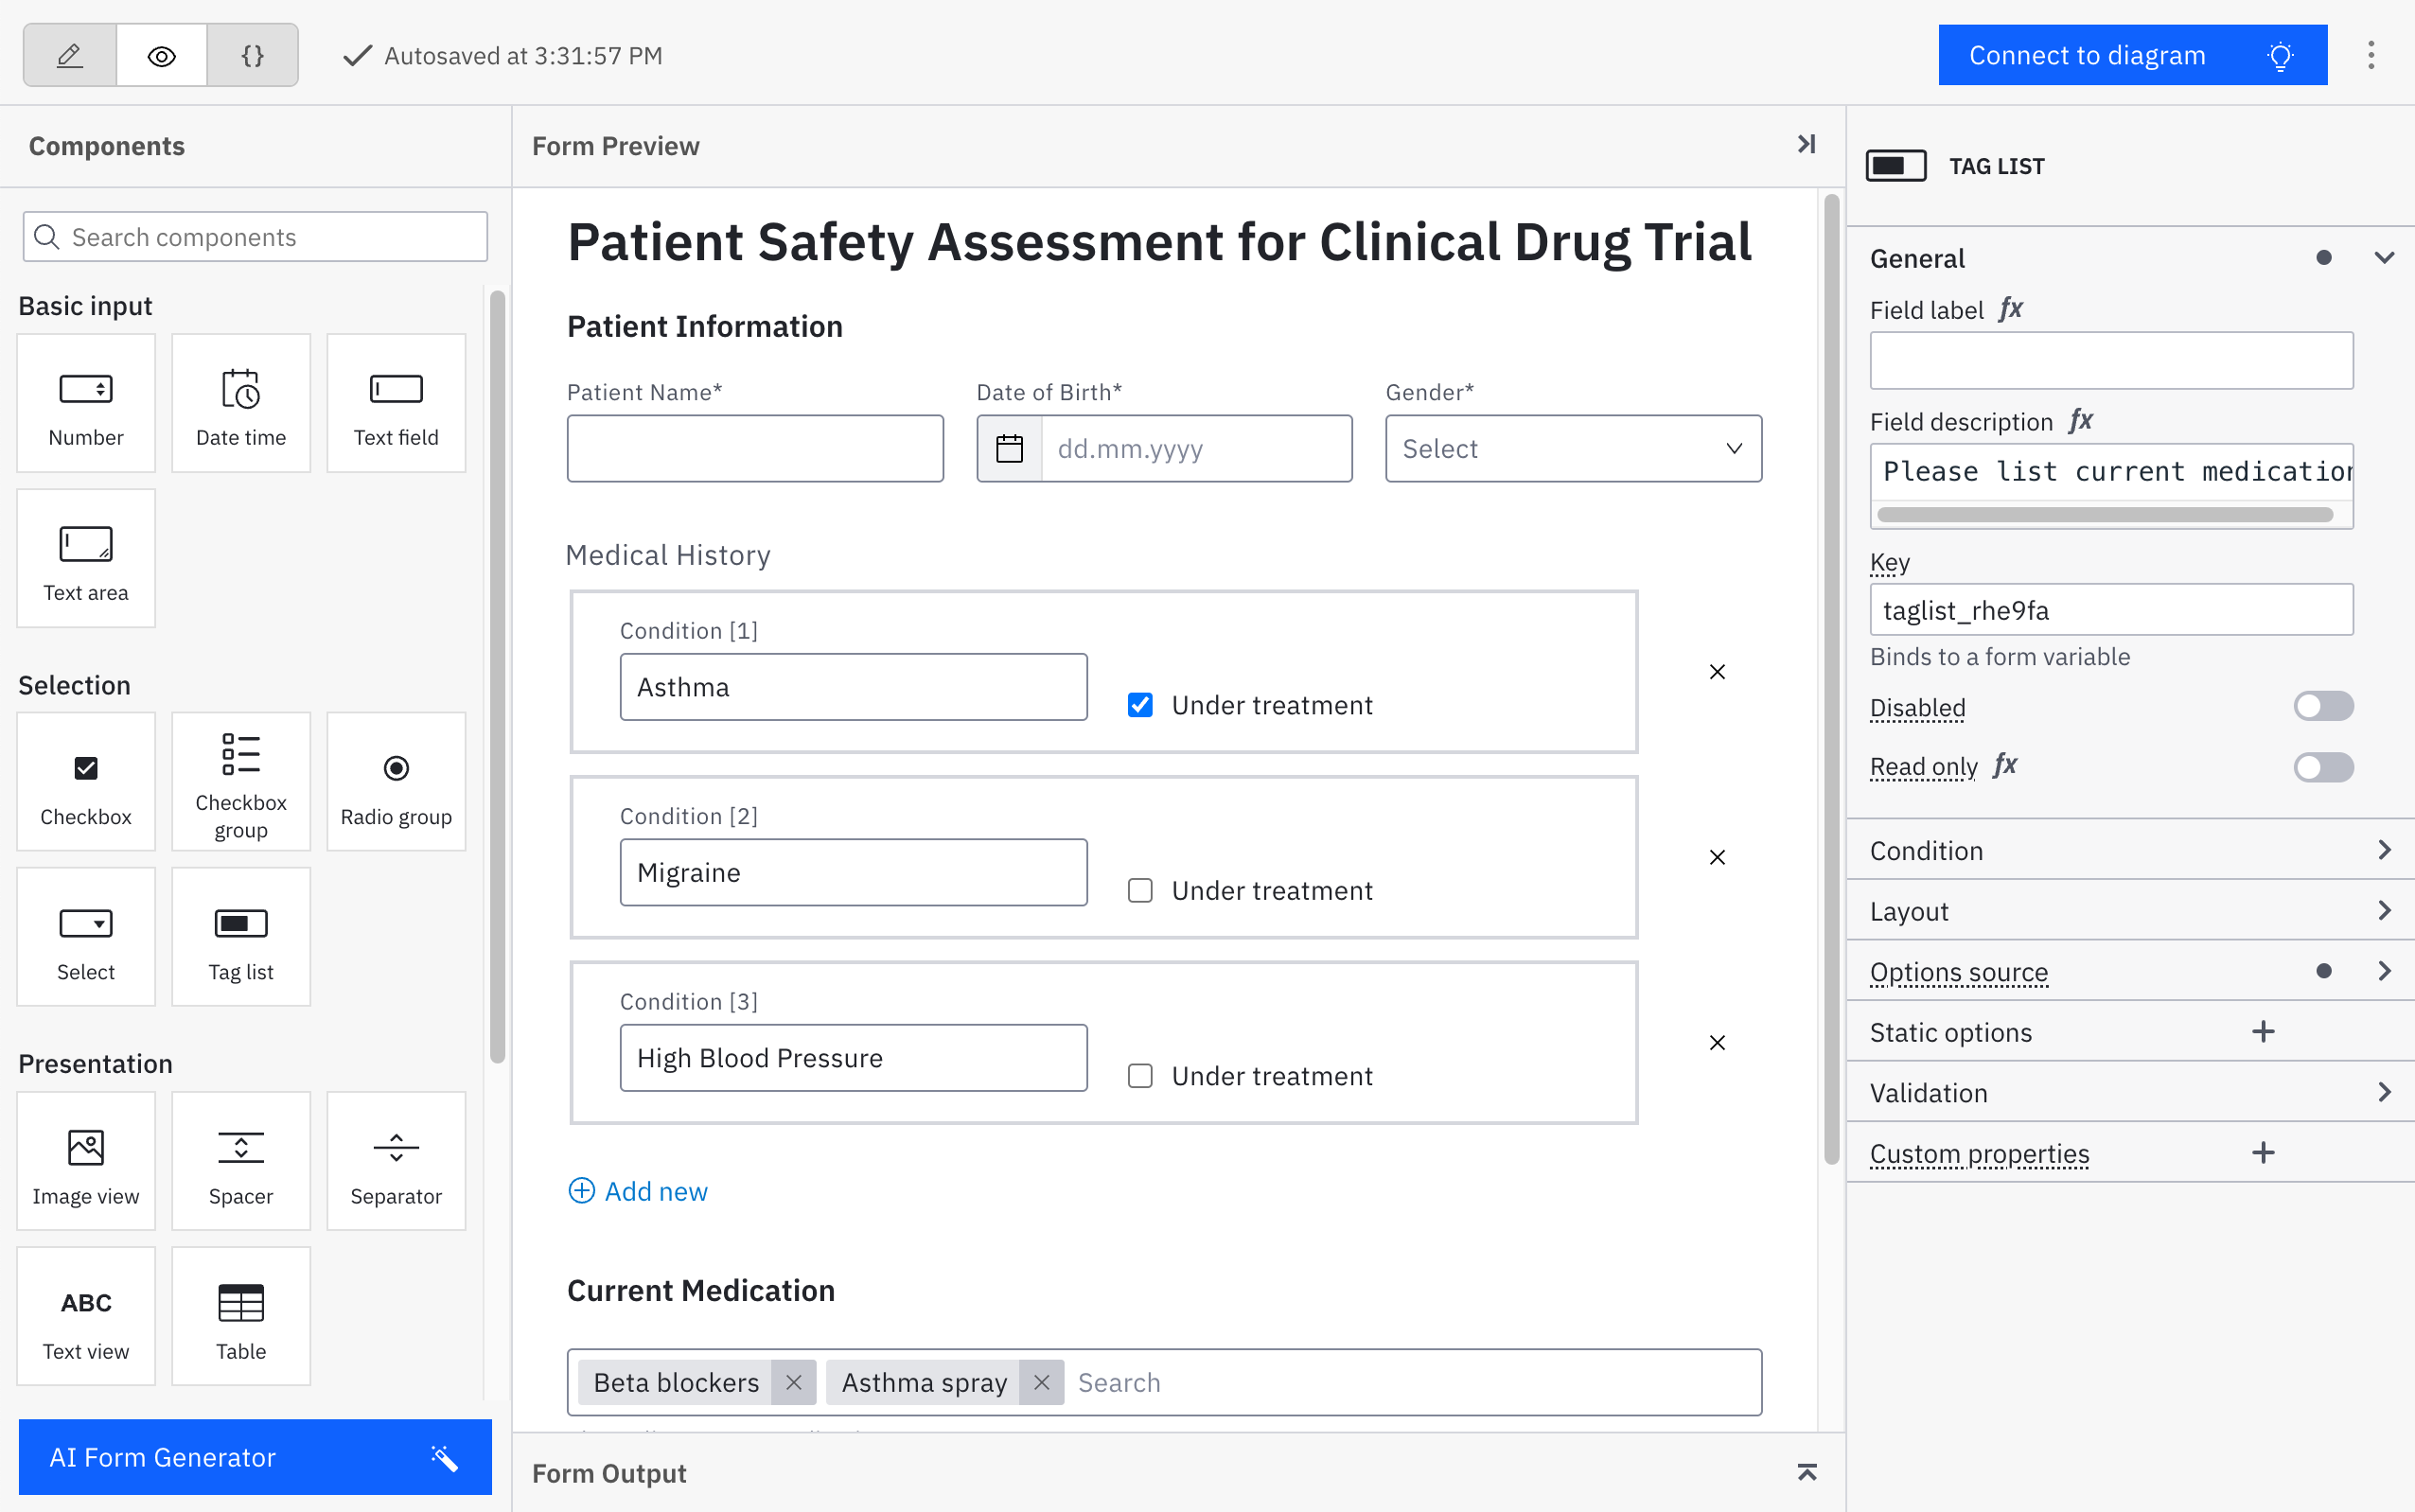2415x1512 pixels.
Task: Click the Connect to diagram button icon
Action: click(2279, 56)
